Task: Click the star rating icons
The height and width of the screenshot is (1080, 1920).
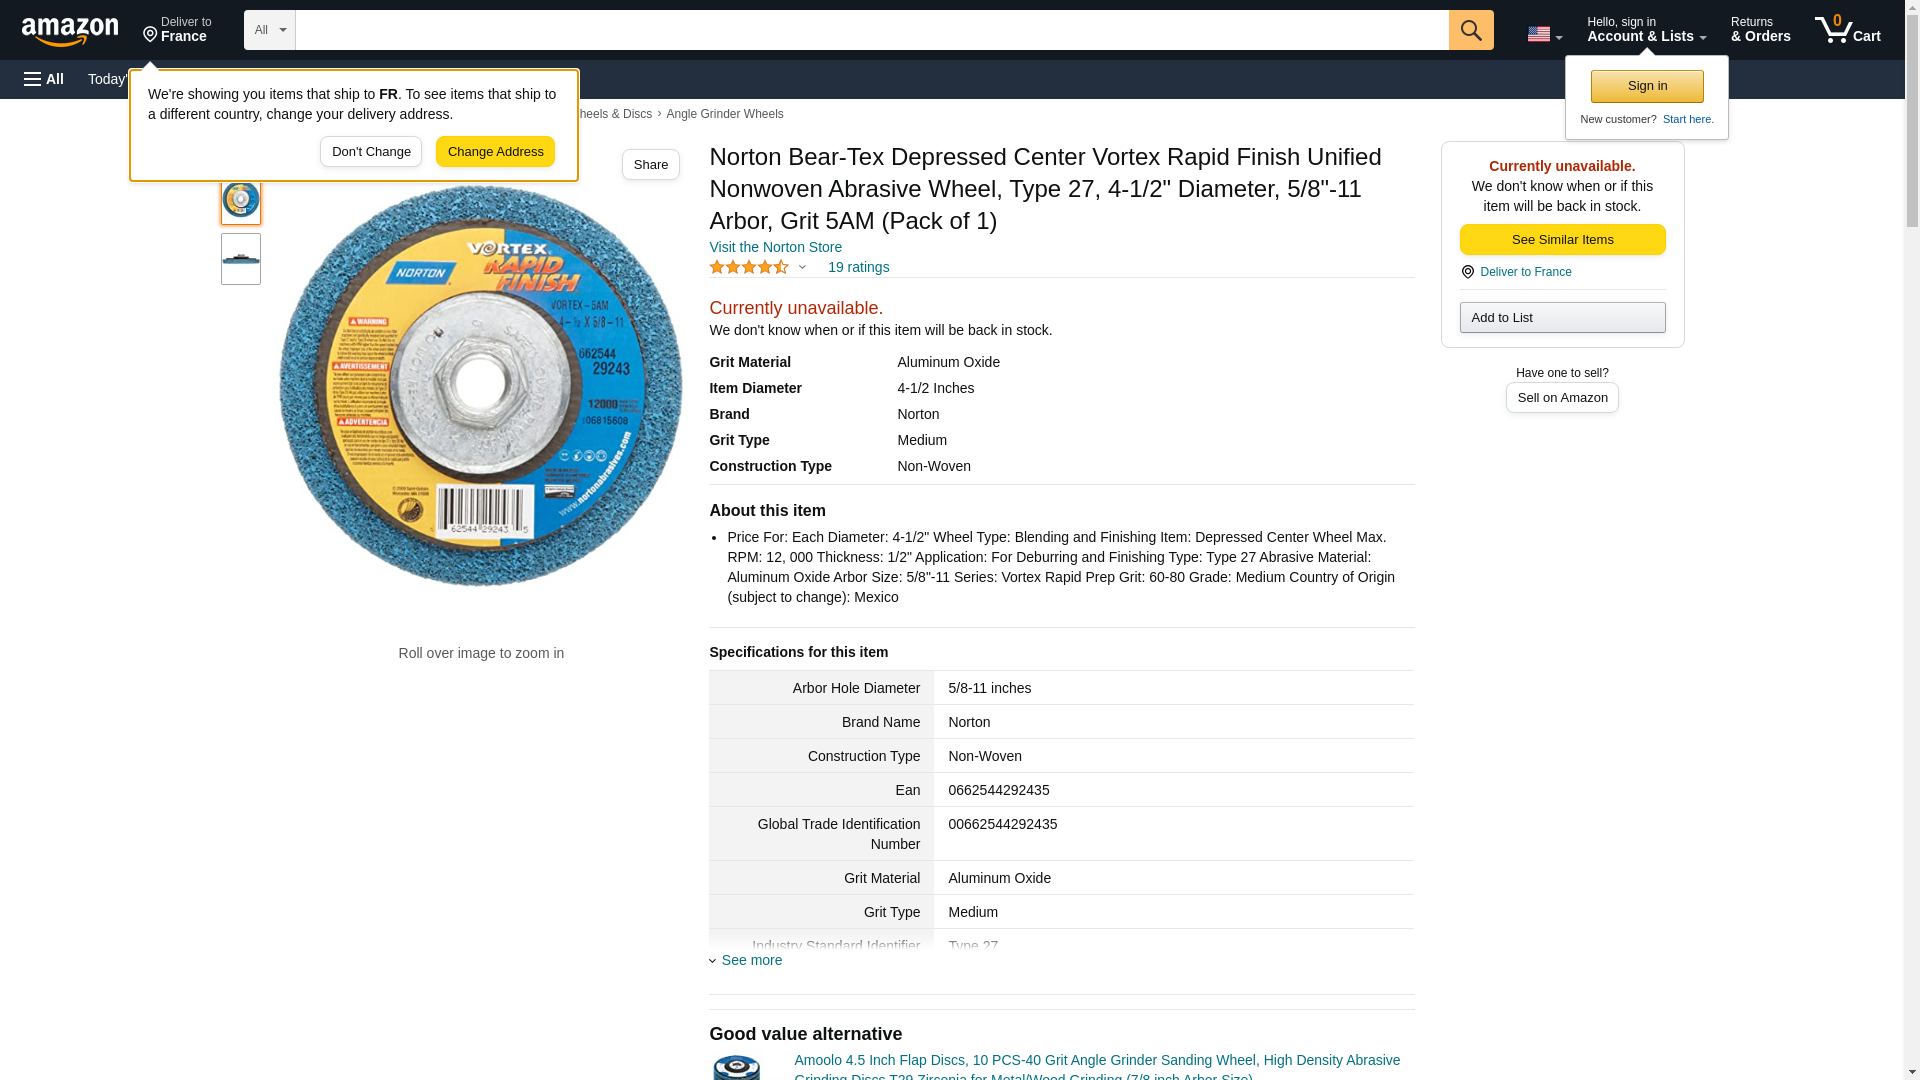Action: coord(749,267)
